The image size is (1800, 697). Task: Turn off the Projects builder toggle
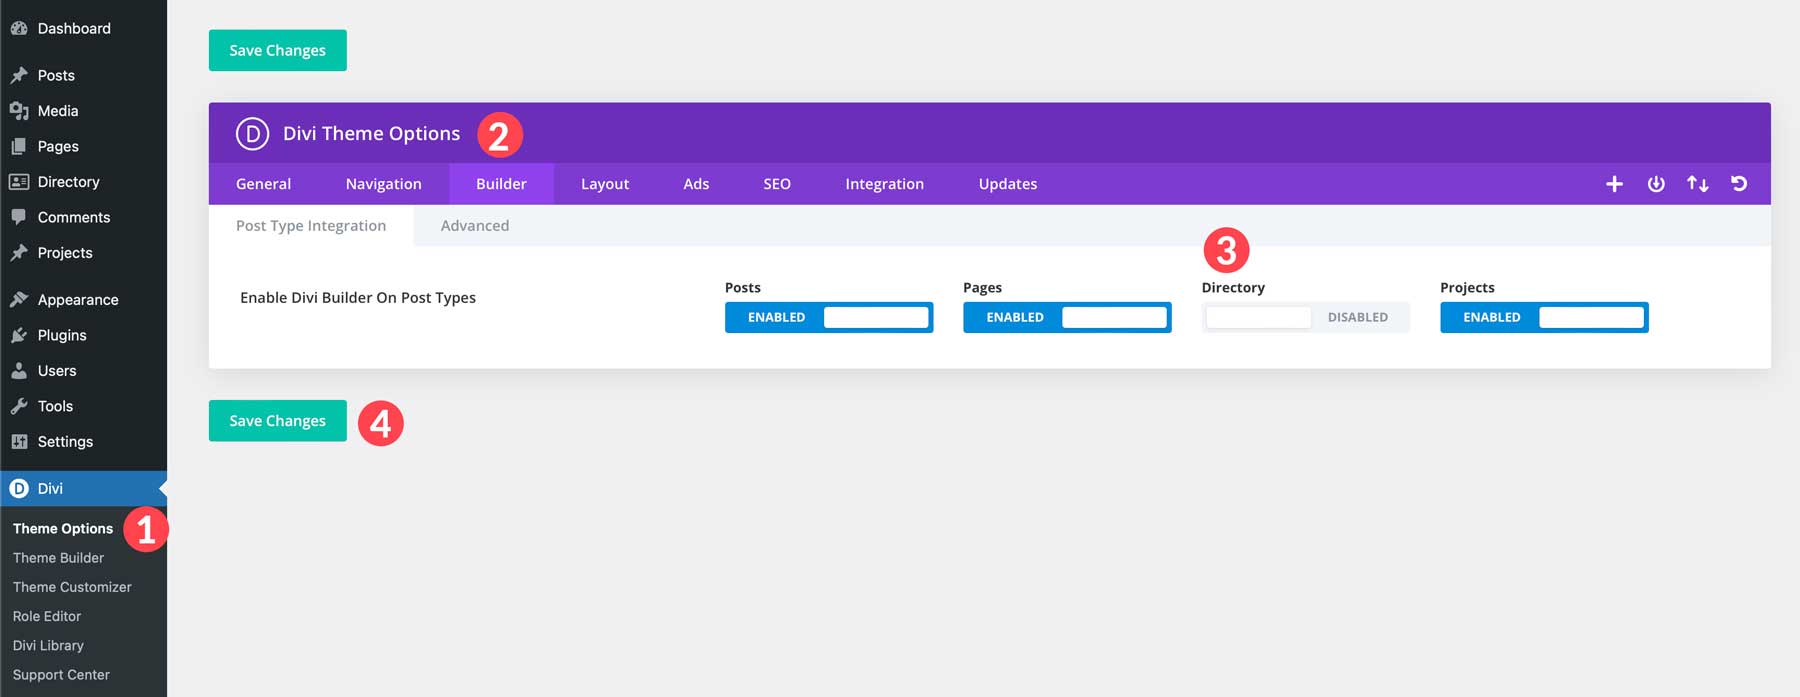tap(1543, 317)
